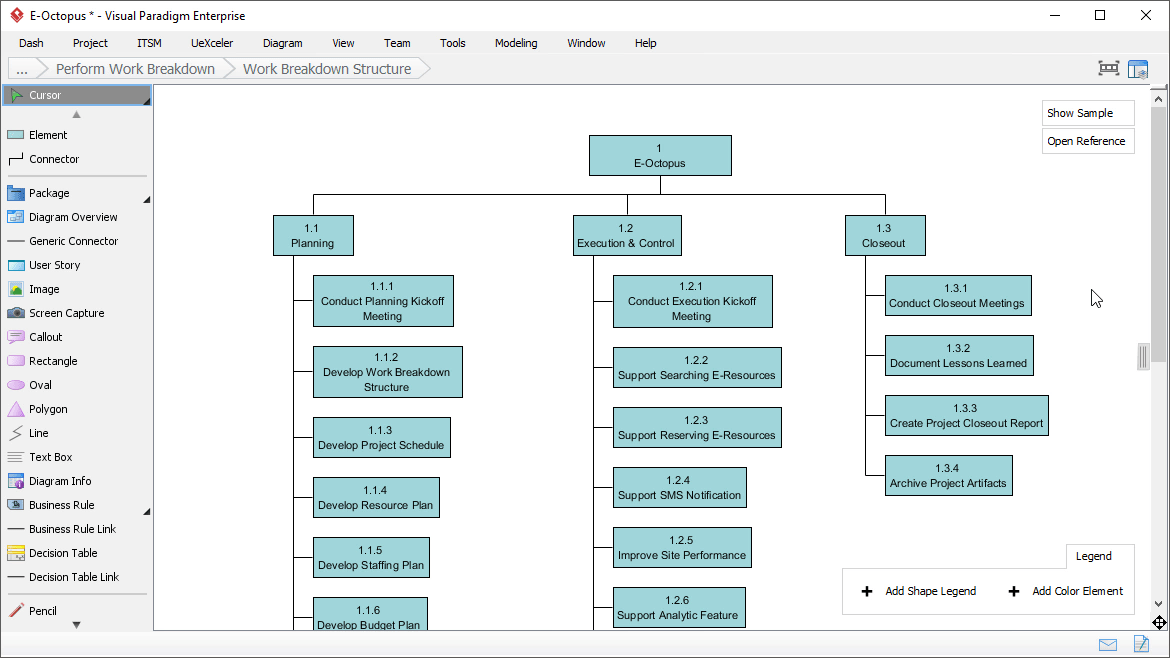Select 1.2.4 Support SMS Notification element
The width and height of the screenshot is (1170, 658).
click(680, 488)
